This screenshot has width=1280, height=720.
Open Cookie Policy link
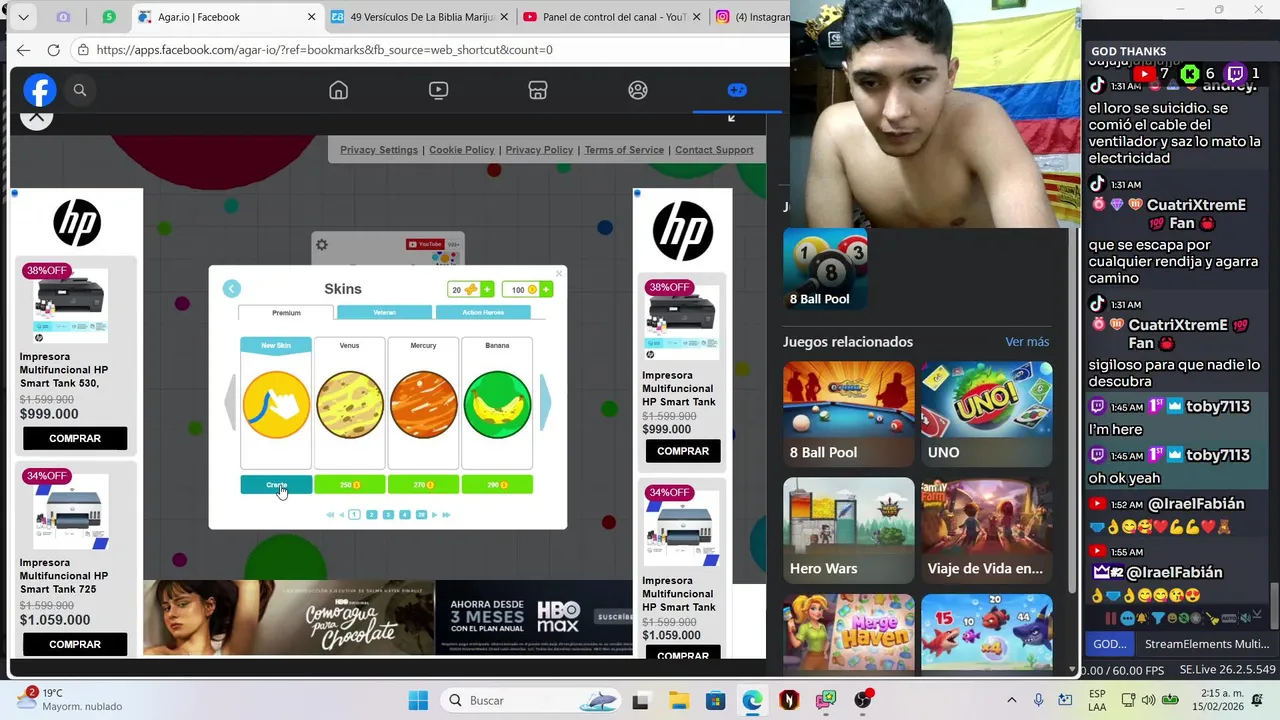[x=462, y=150]
